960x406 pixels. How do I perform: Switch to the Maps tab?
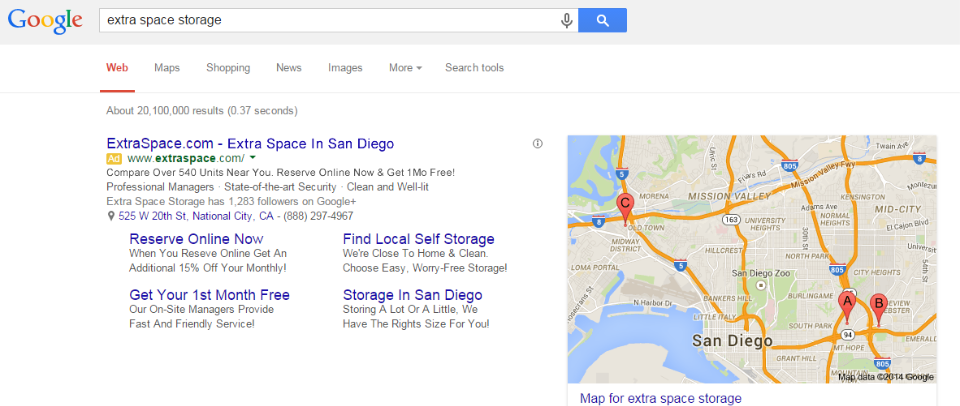(x=167, y=68)
